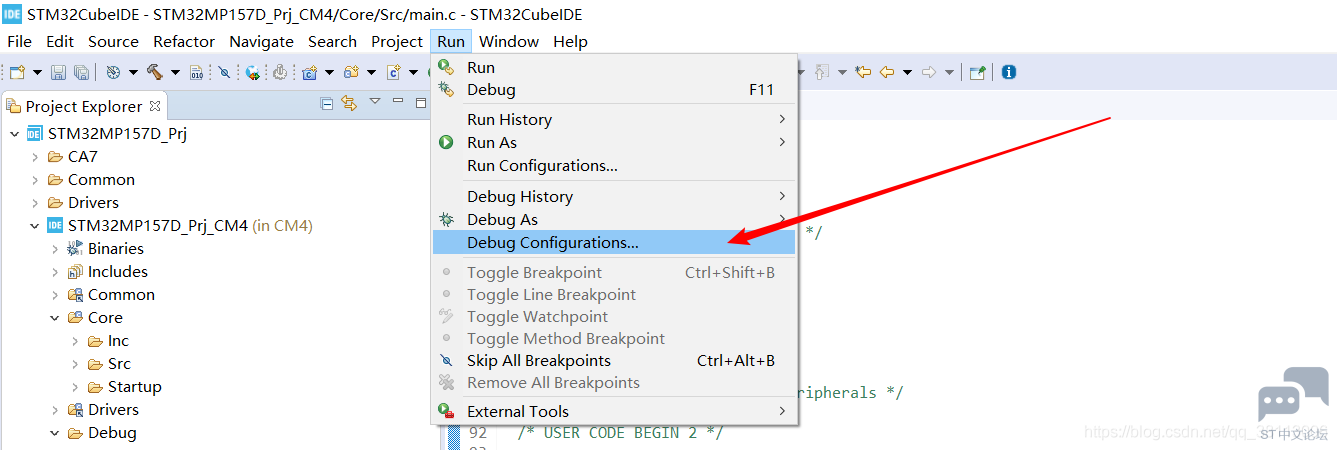The height and width of the screenshot is (450, 1337).
Task: Open the Source menu
Action: [x=113, y=41]
